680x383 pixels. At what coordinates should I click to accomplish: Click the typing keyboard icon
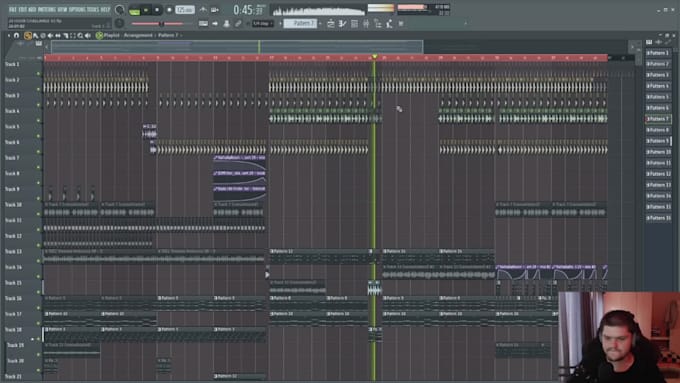pyautogui.click(x=203, y=24)
